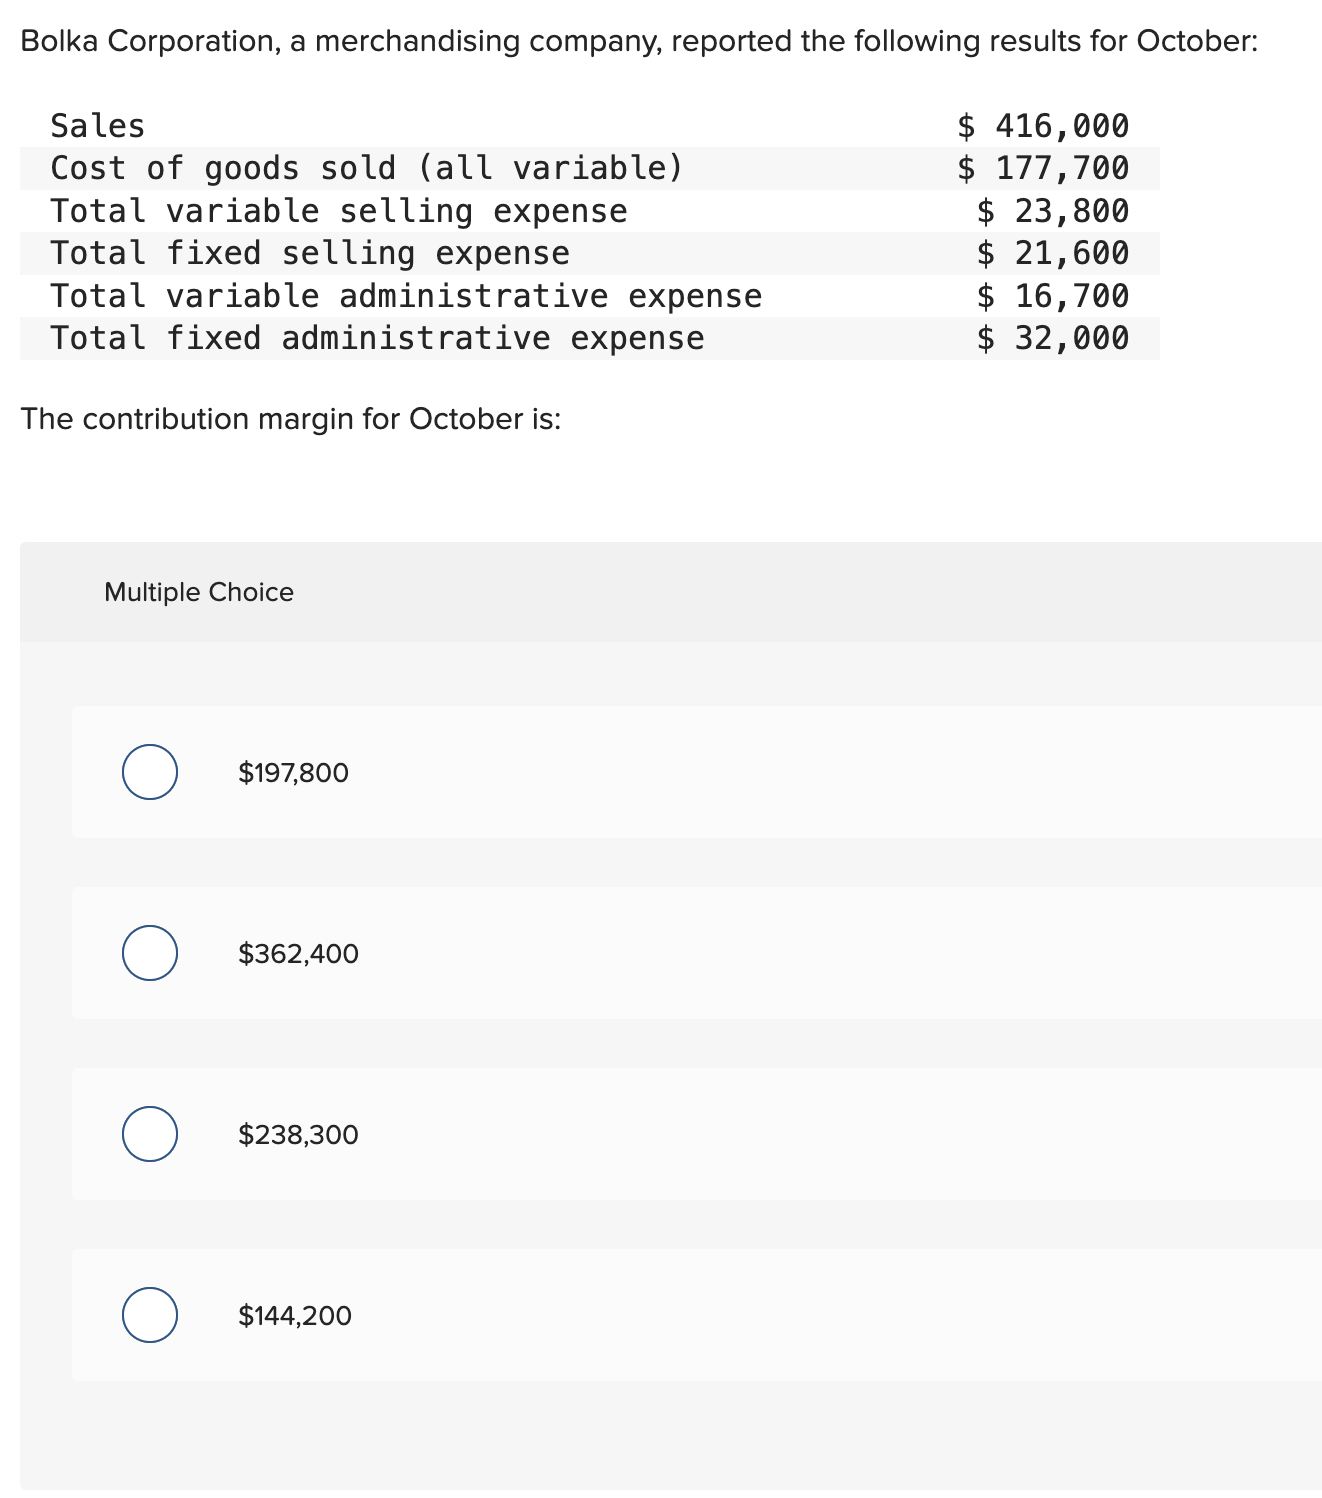Click the $362,400 answer label

298,954
